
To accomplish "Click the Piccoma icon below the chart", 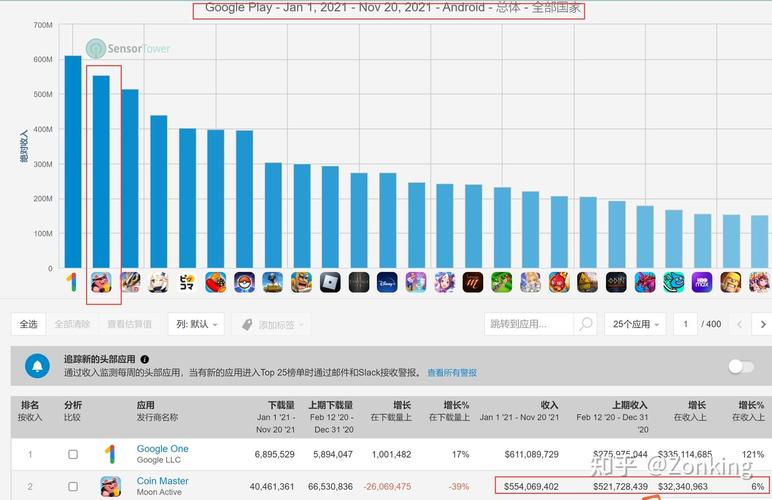I will point(187,282).
